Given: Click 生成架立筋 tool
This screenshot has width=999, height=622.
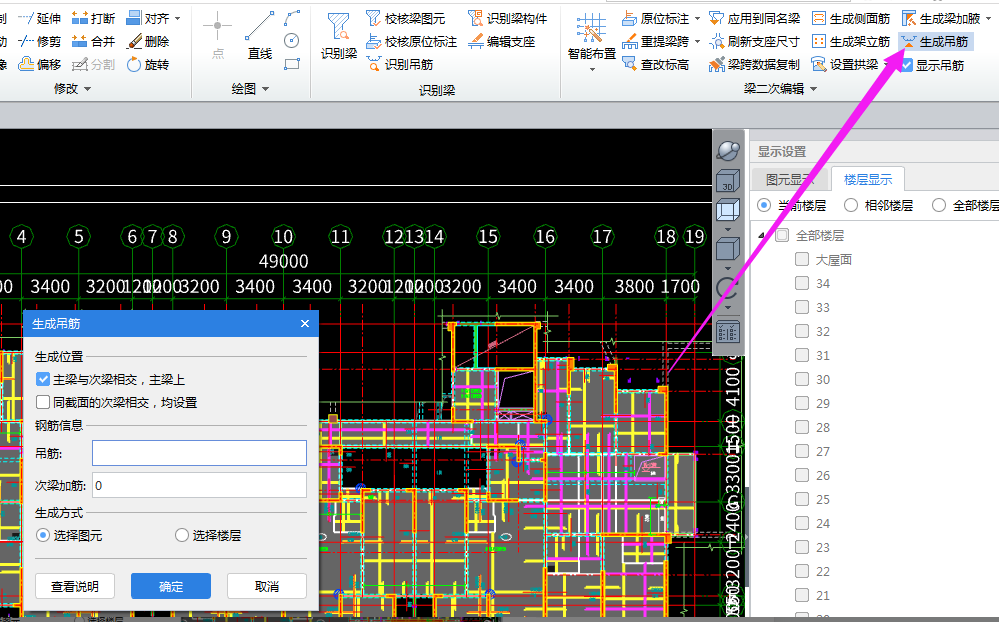Looking at the screenshot, I should [x=851, y=41].
